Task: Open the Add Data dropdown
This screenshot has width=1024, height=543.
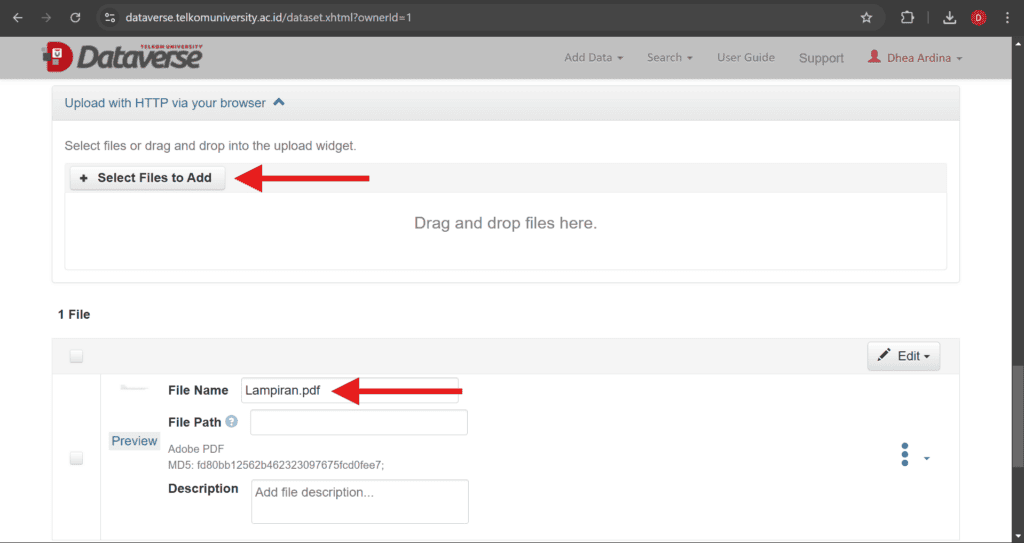Action: pos(594,58)
